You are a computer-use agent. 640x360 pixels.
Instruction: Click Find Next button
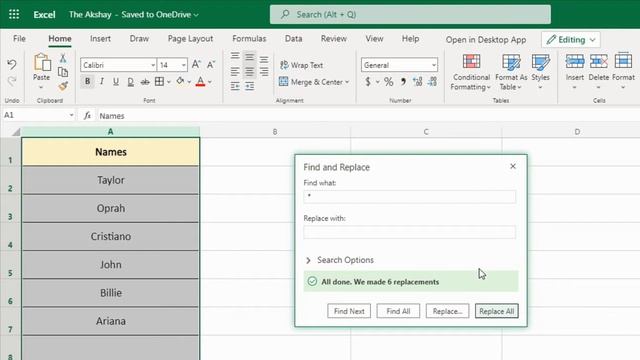pyautogui.click(x=349, y=311)
